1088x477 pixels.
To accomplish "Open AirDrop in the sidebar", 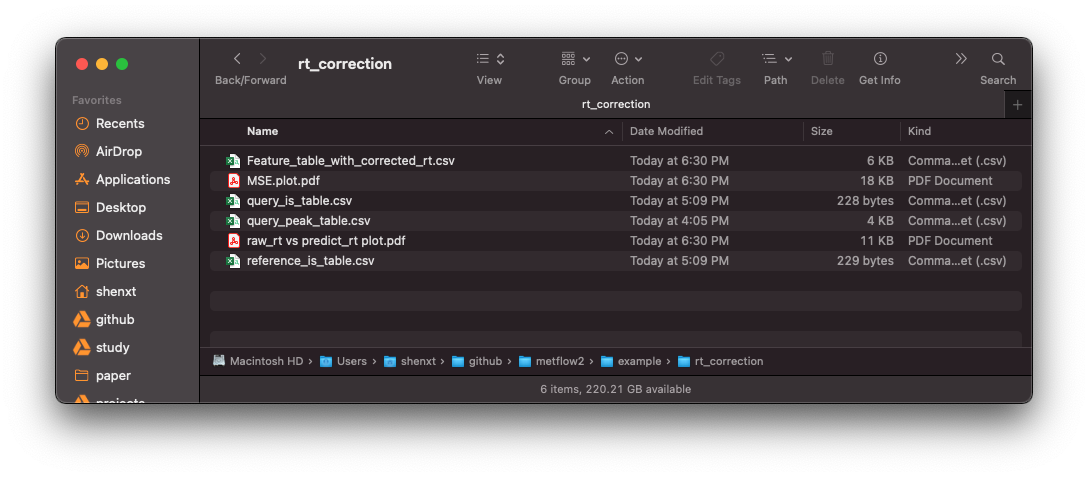I will 118,151.
